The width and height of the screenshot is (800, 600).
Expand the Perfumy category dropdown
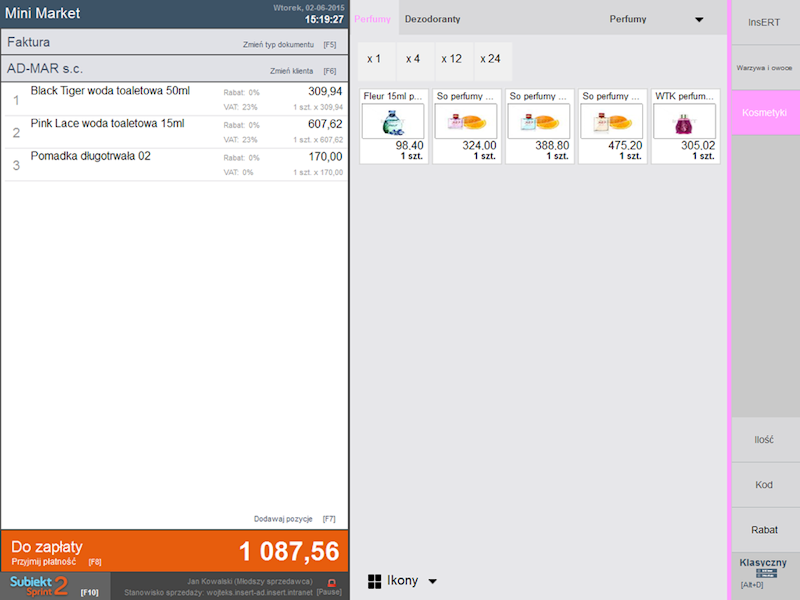pos(699,20)
